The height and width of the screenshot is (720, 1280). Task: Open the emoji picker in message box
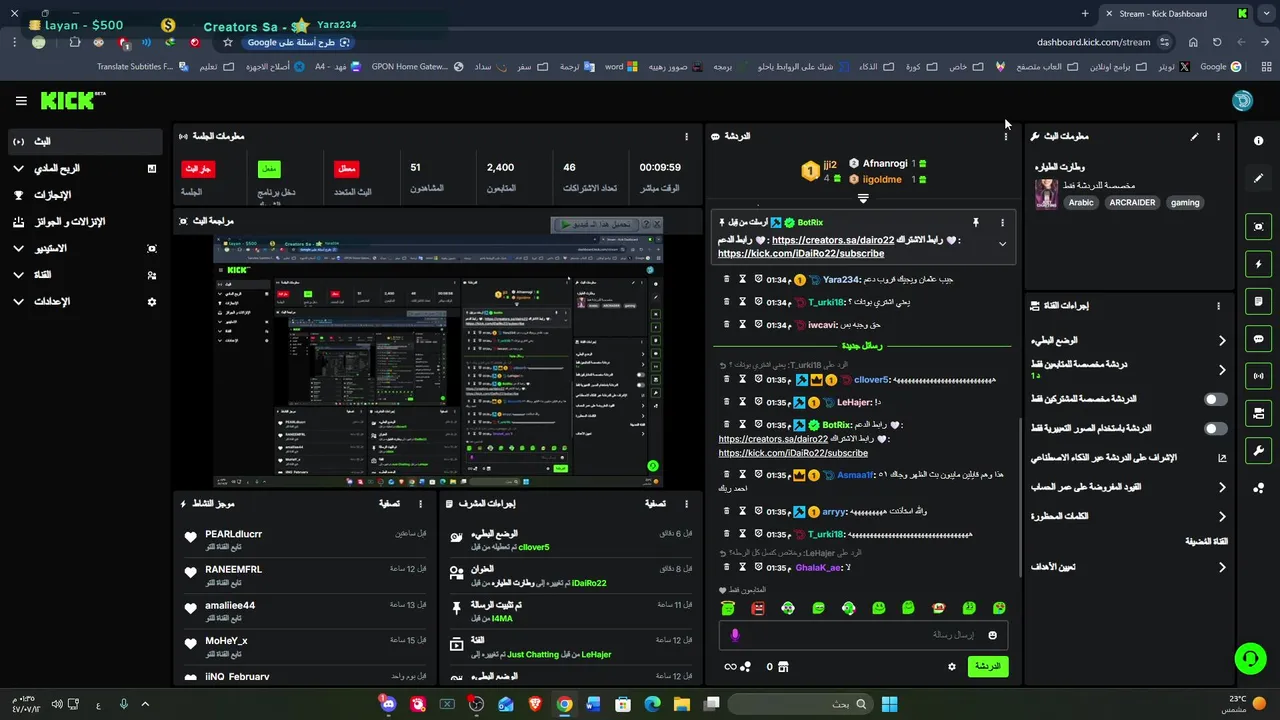pyautogui.click(x=992, y=635)
